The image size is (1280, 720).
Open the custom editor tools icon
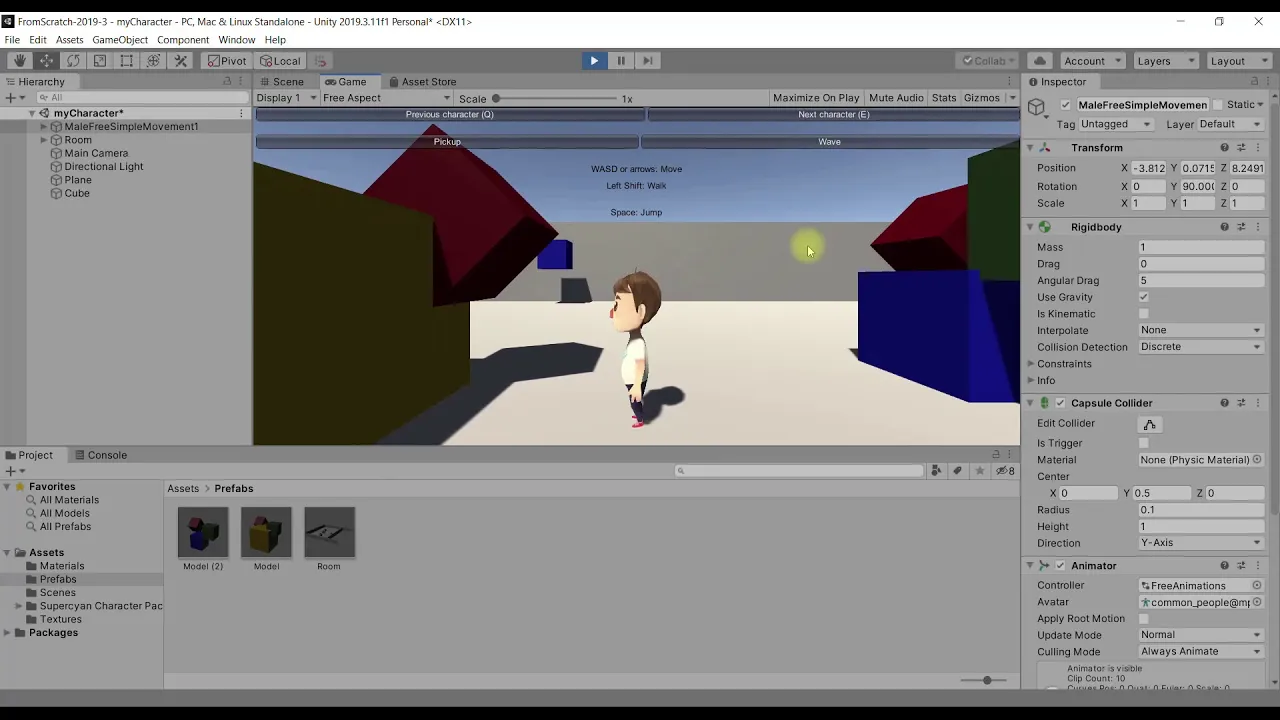click(181, 61)
